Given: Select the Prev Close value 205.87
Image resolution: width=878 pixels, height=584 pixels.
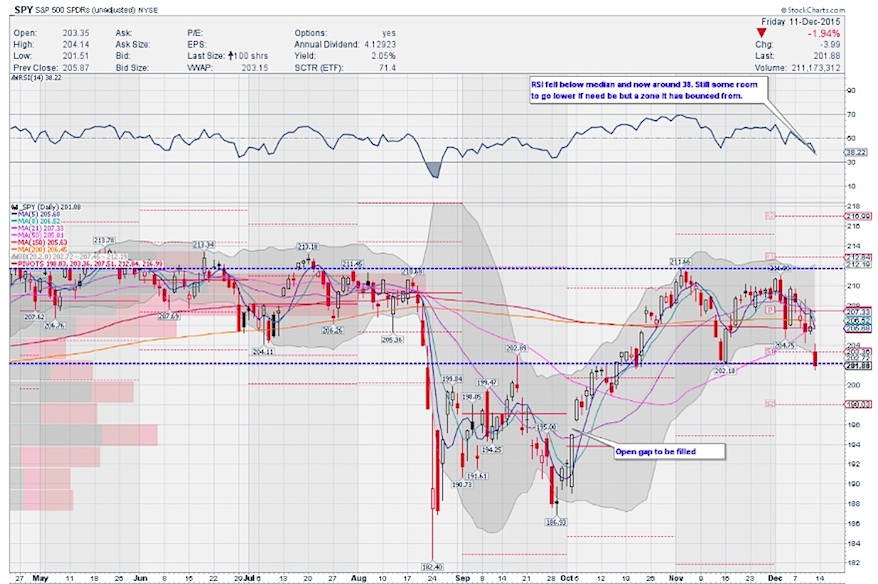Looking at the screenshot, I should [76, 68].
